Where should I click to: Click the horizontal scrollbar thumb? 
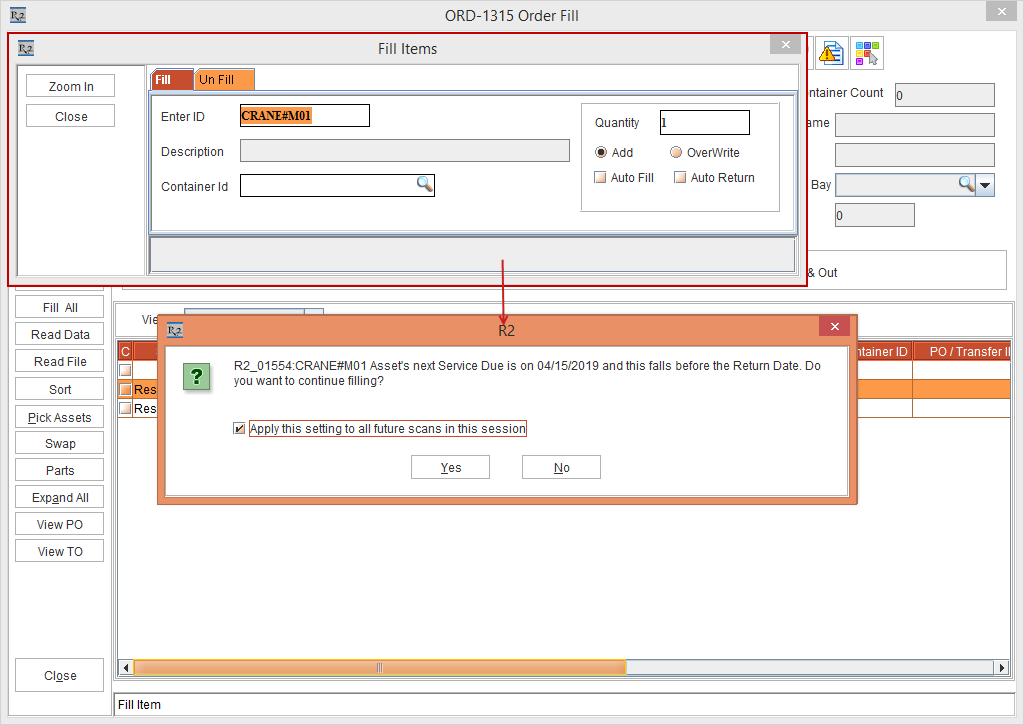[379, 668]
